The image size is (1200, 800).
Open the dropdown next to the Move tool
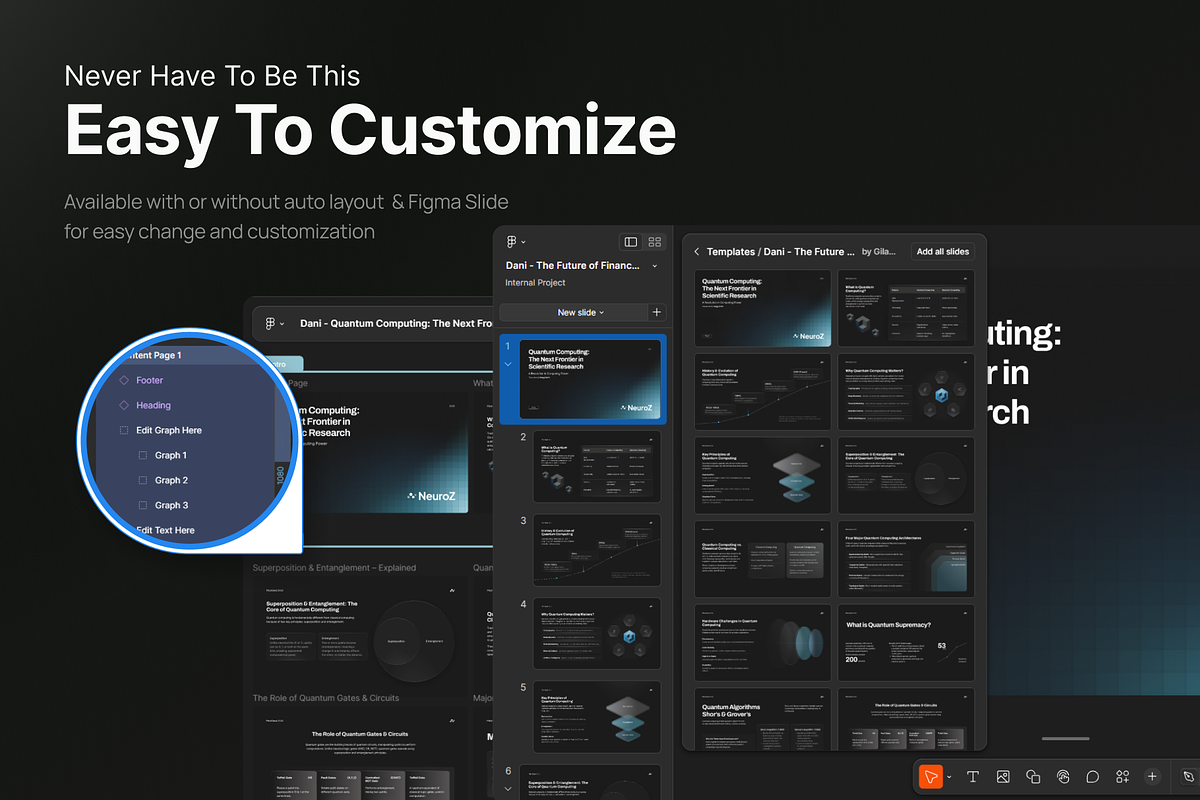[x=949, y=777]
